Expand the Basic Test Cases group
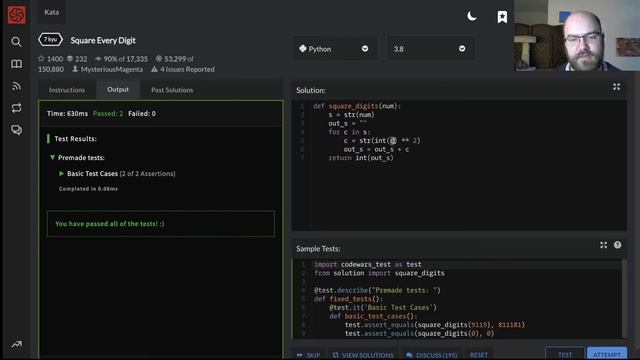This screenshot has height=360, width=640. pyautogui.click(x=61, y=173)
